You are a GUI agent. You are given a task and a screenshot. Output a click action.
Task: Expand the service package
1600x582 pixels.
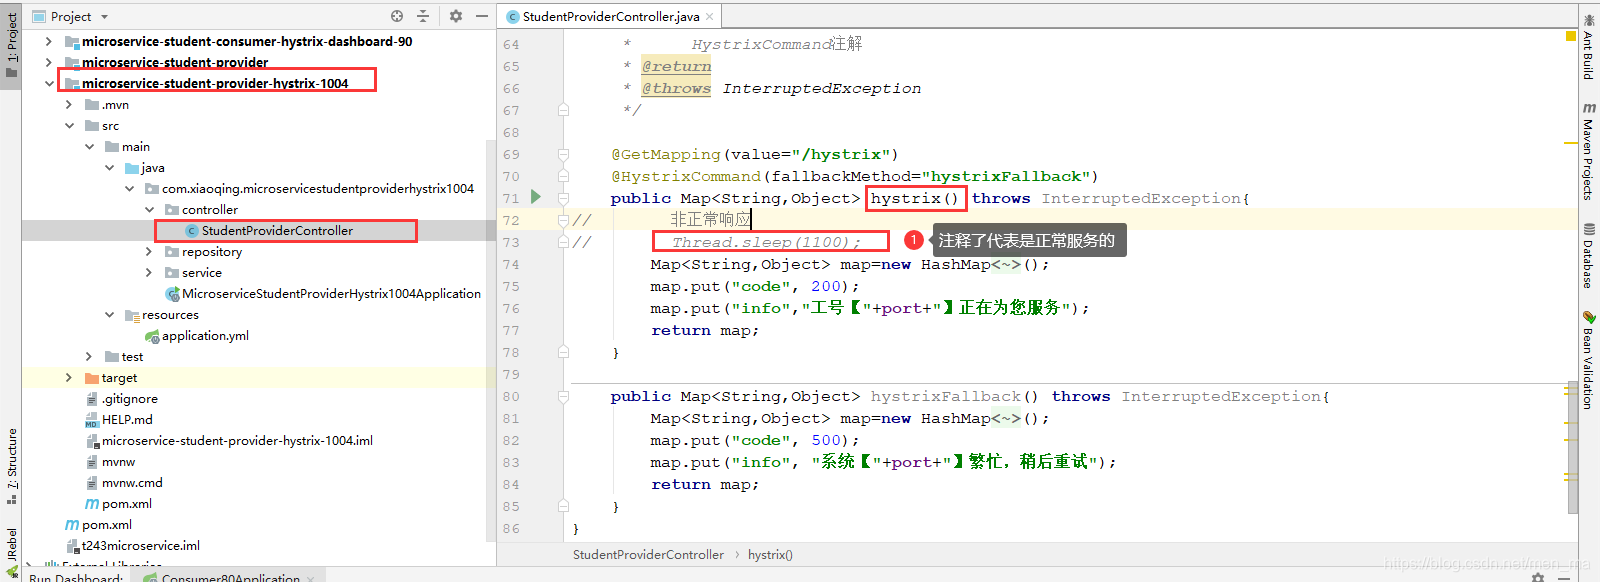(149, 272)
